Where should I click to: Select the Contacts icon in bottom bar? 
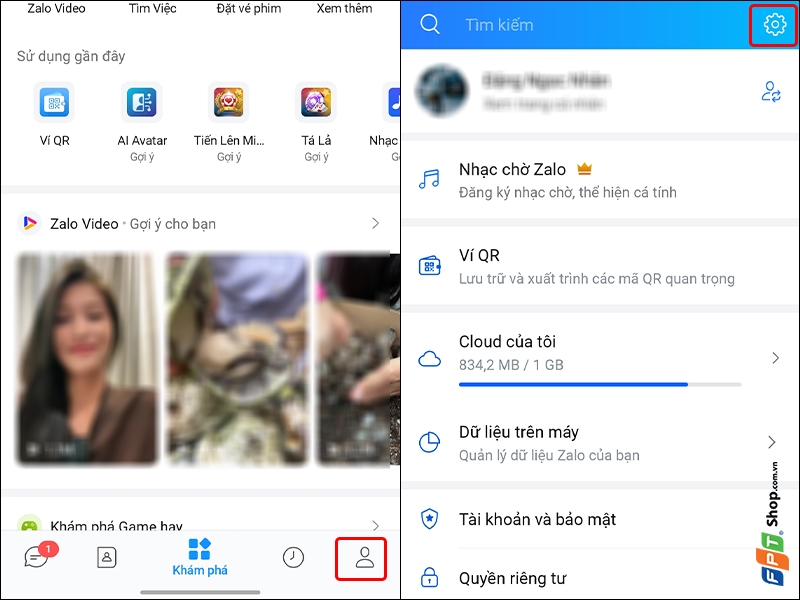click(x=106, y=558)
